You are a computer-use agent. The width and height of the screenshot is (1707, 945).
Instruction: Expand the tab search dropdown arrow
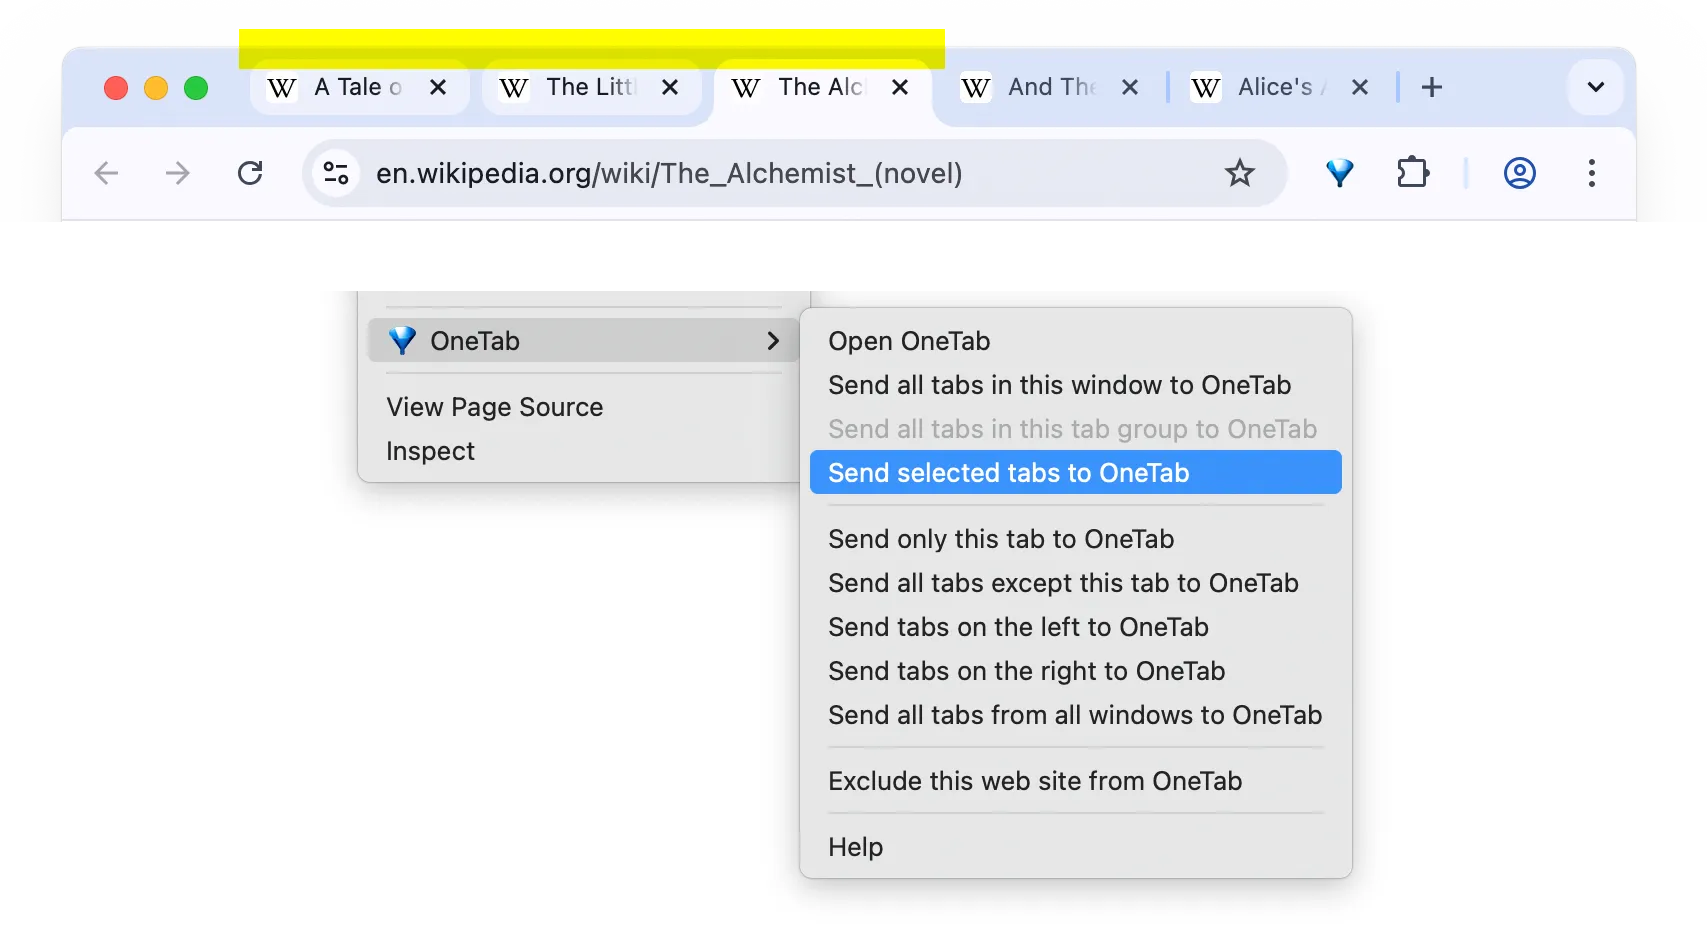(1595, 87)
